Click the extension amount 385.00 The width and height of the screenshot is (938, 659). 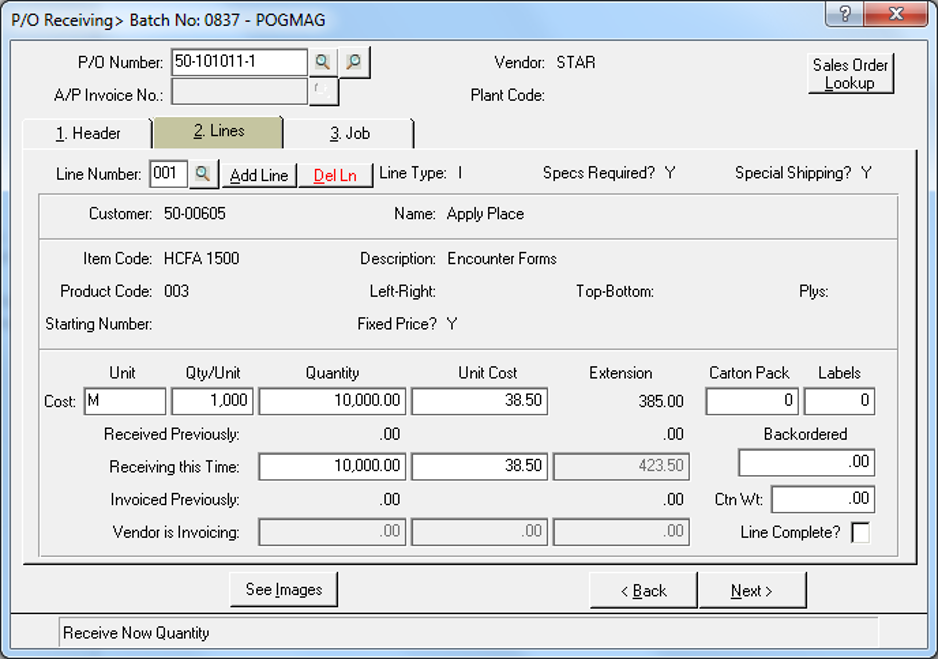(660, 401)
